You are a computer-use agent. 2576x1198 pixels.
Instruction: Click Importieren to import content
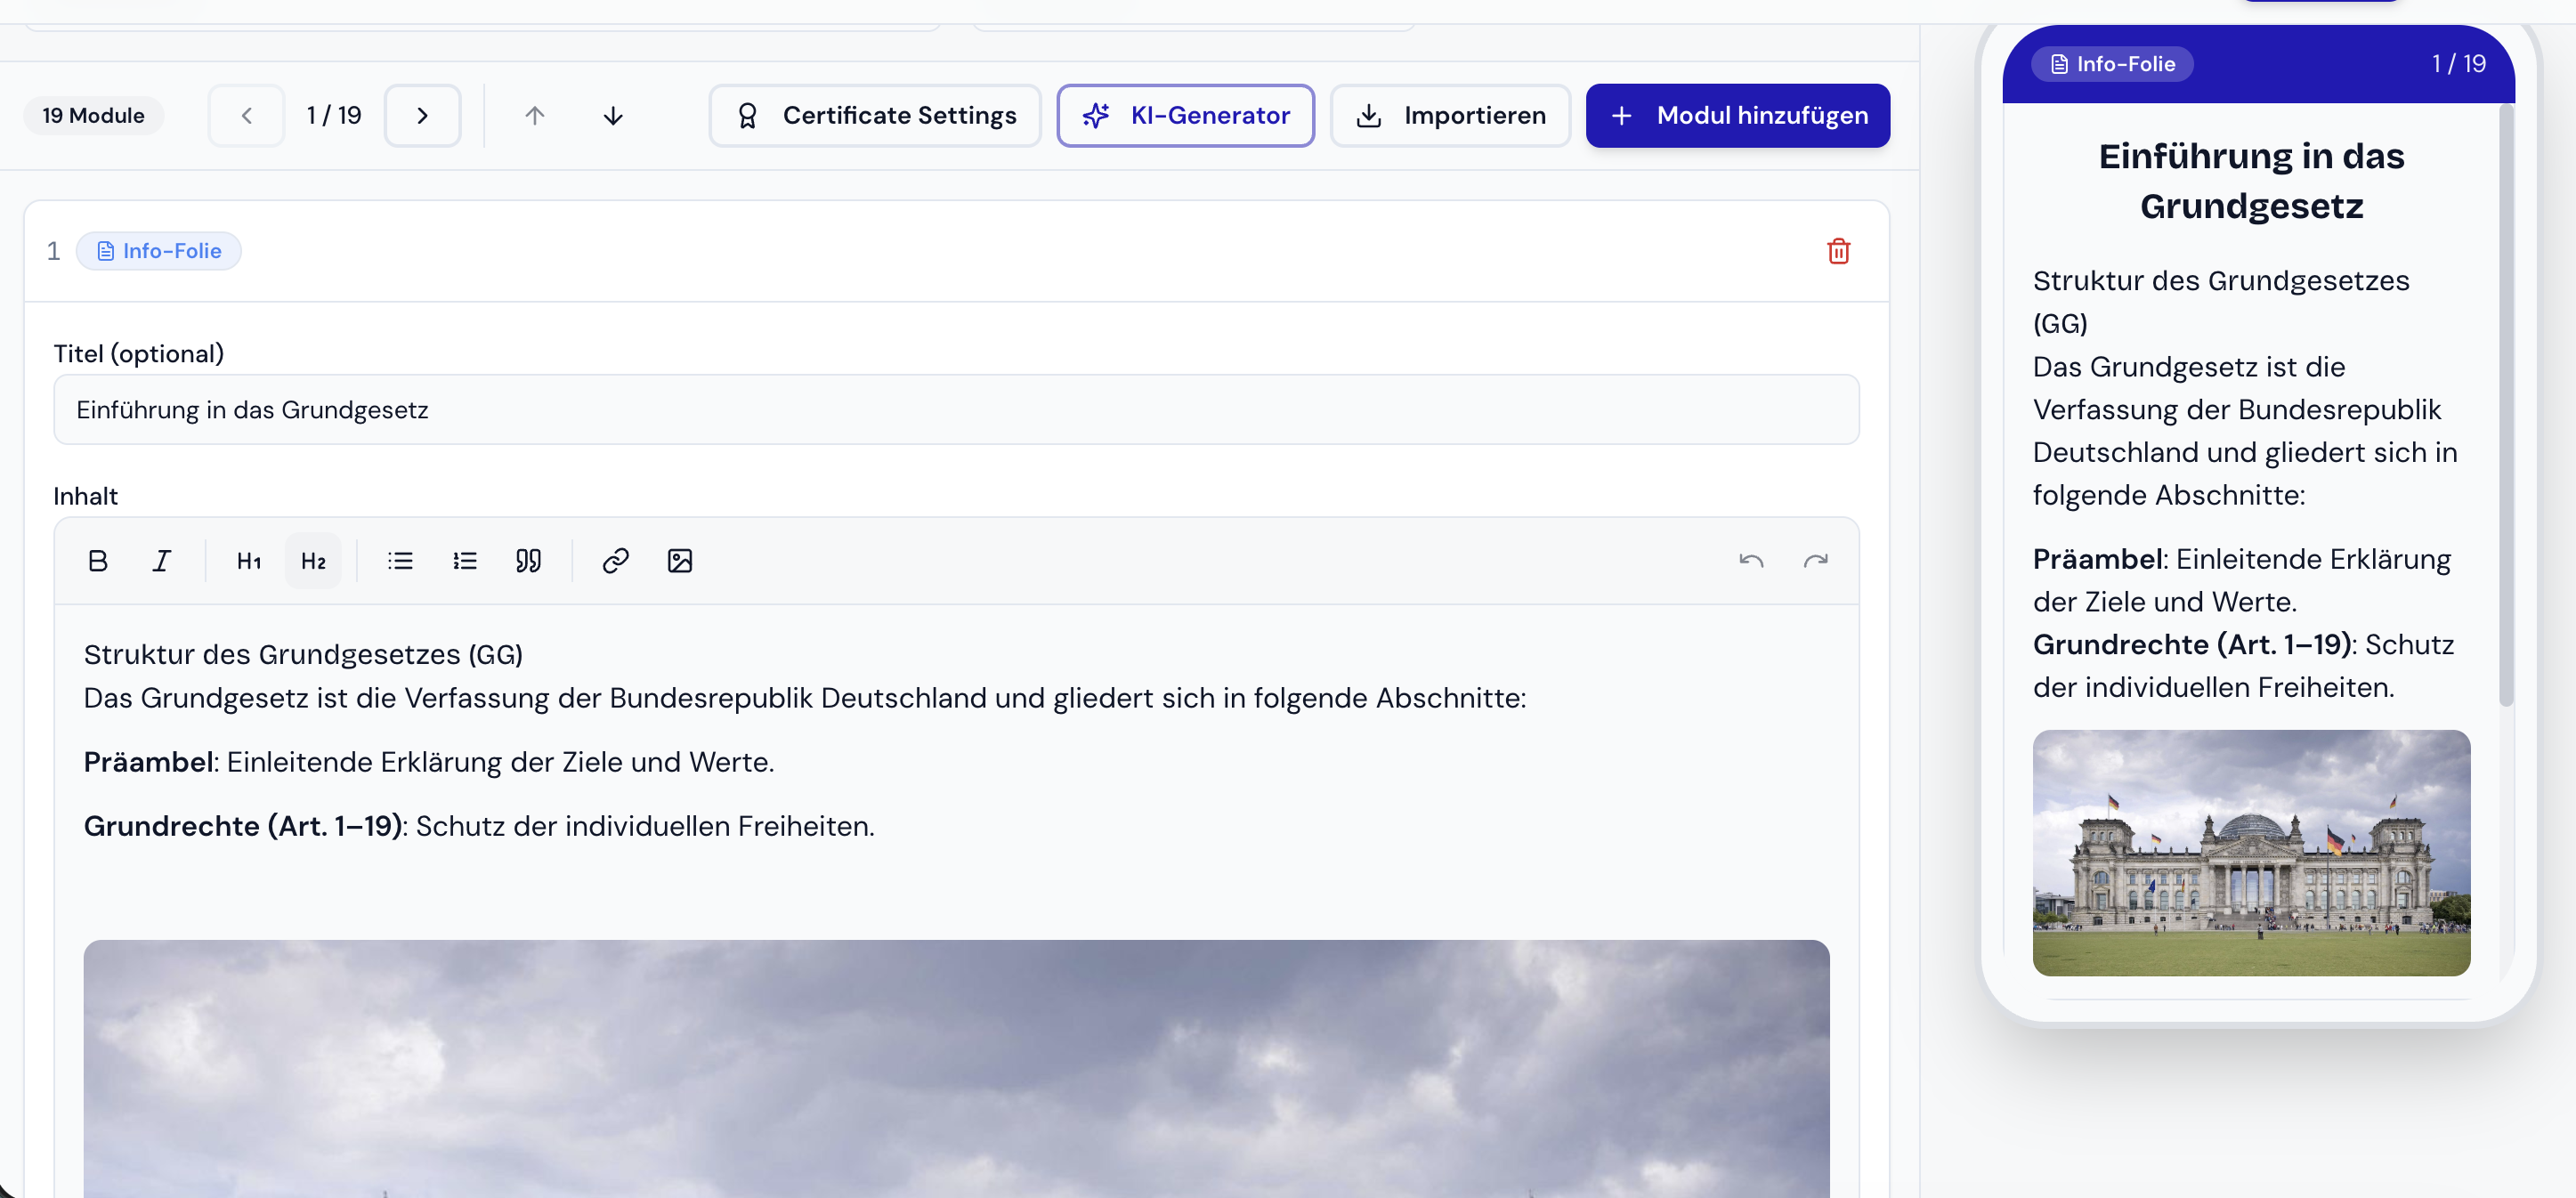(x=1450, y=115)
